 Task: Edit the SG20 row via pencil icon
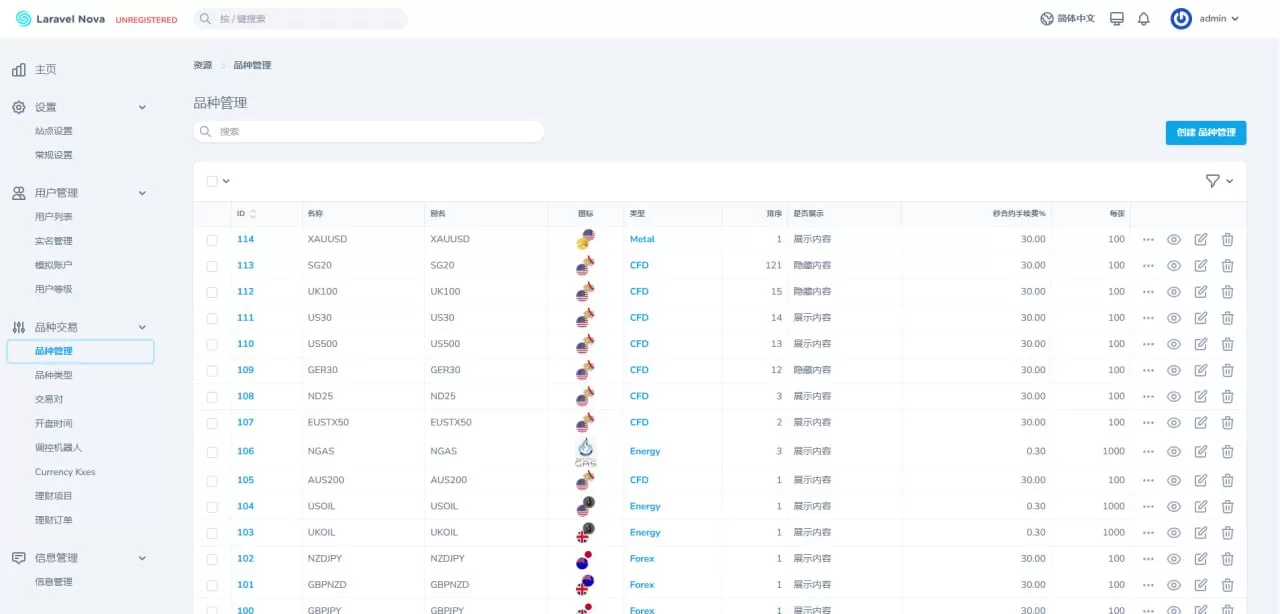[x=1201, y=266]
